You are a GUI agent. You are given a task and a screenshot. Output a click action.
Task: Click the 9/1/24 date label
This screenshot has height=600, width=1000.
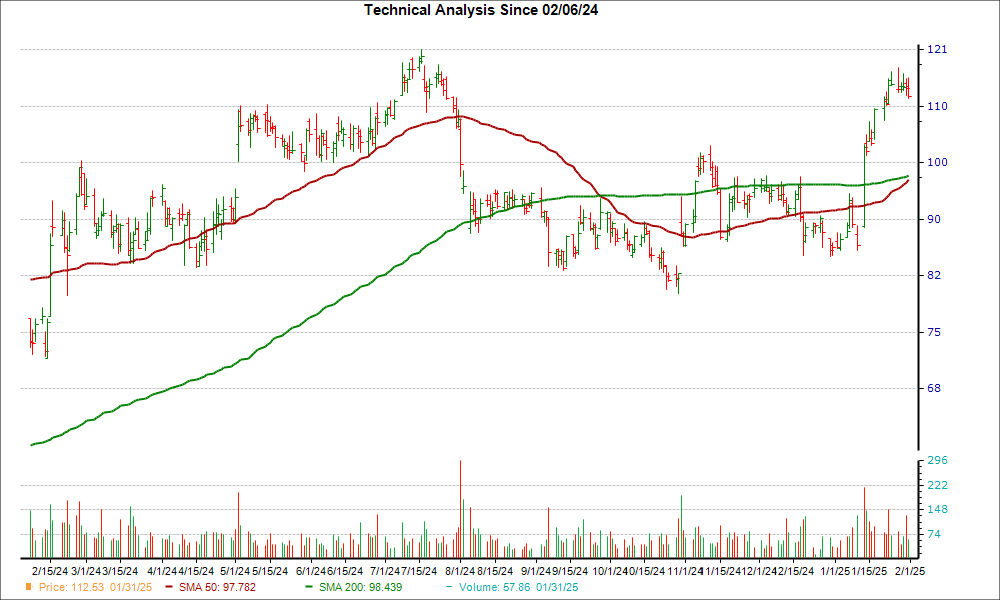point(536,571)
